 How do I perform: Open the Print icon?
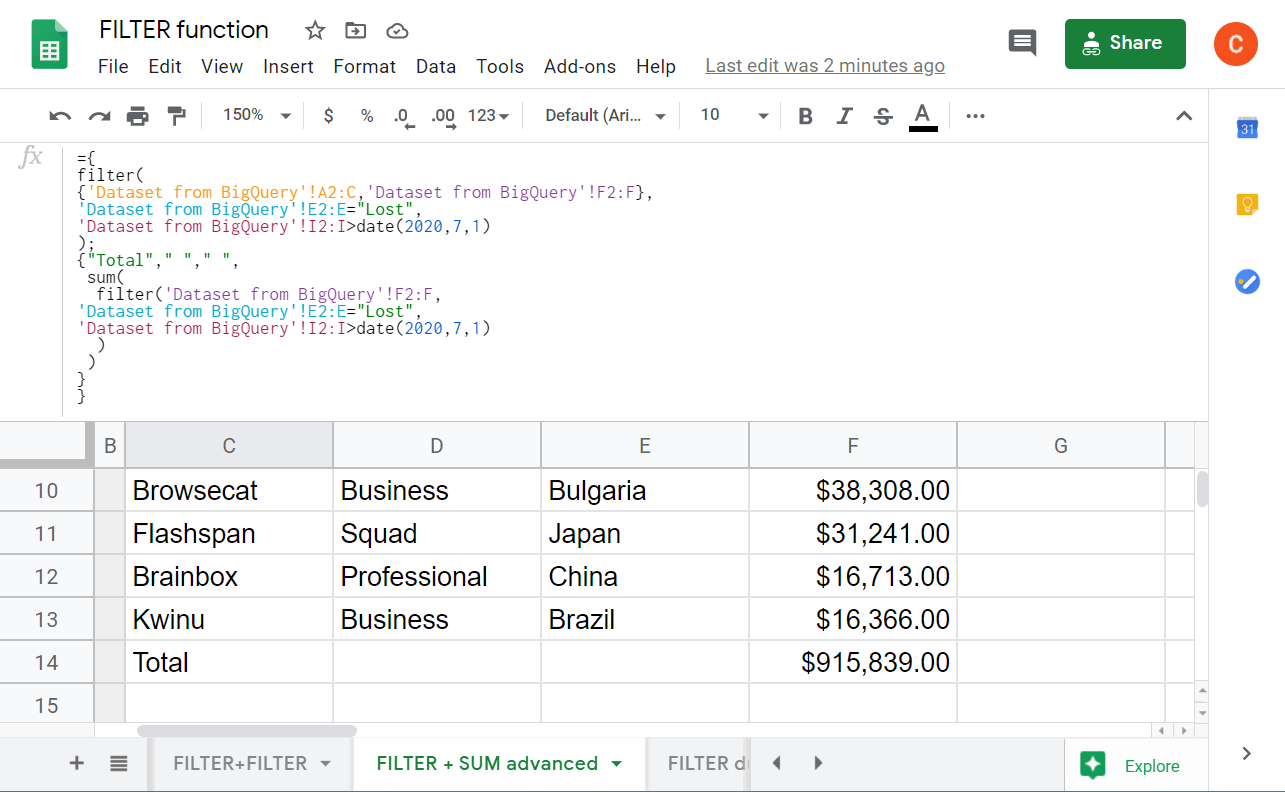pyautogui.click(x=137, y=115)
